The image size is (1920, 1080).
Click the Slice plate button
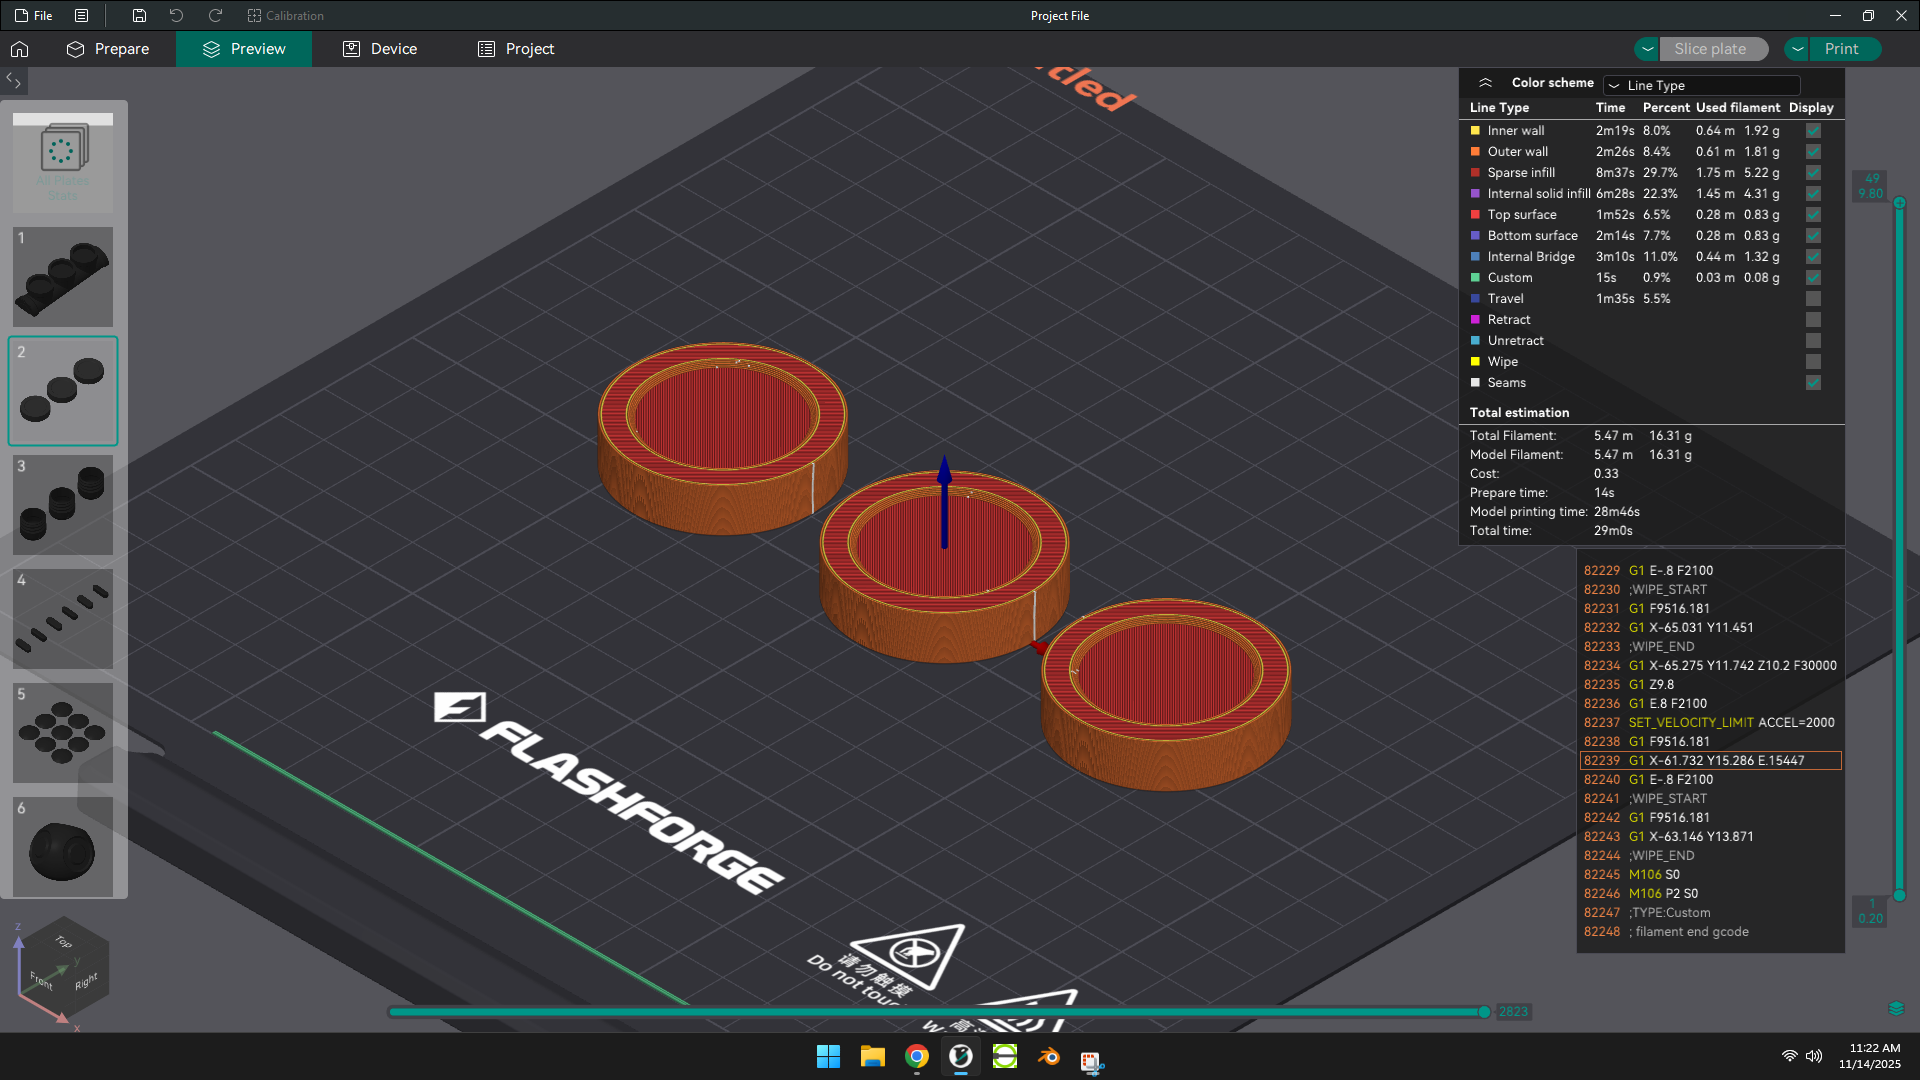[1710, 49]
